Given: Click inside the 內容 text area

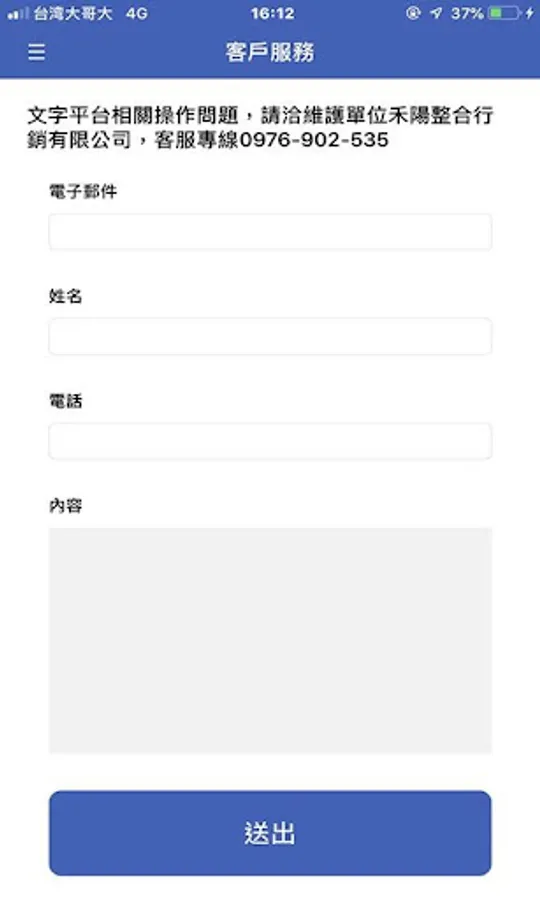Looking at the screenshot, I should pos(270,641).
